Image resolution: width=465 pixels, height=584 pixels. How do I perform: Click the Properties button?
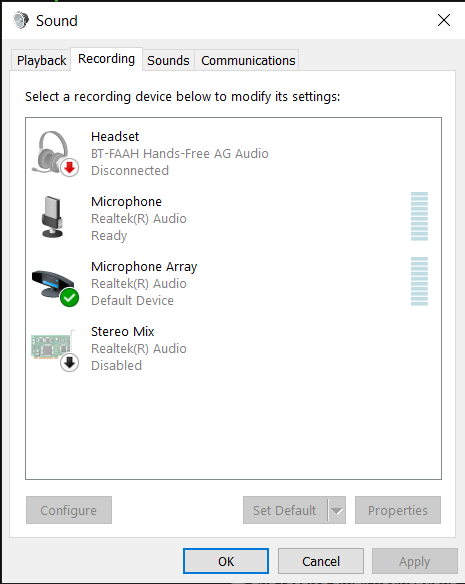398,510
